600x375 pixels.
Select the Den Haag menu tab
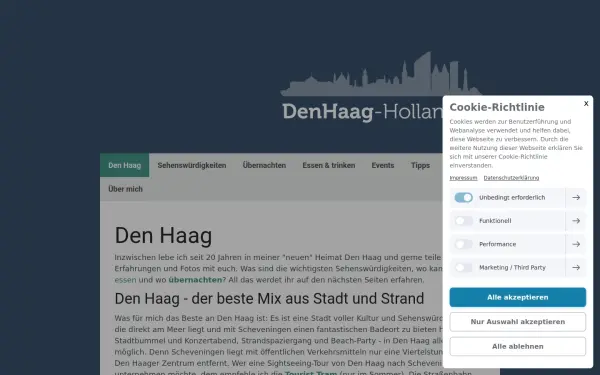124,165
